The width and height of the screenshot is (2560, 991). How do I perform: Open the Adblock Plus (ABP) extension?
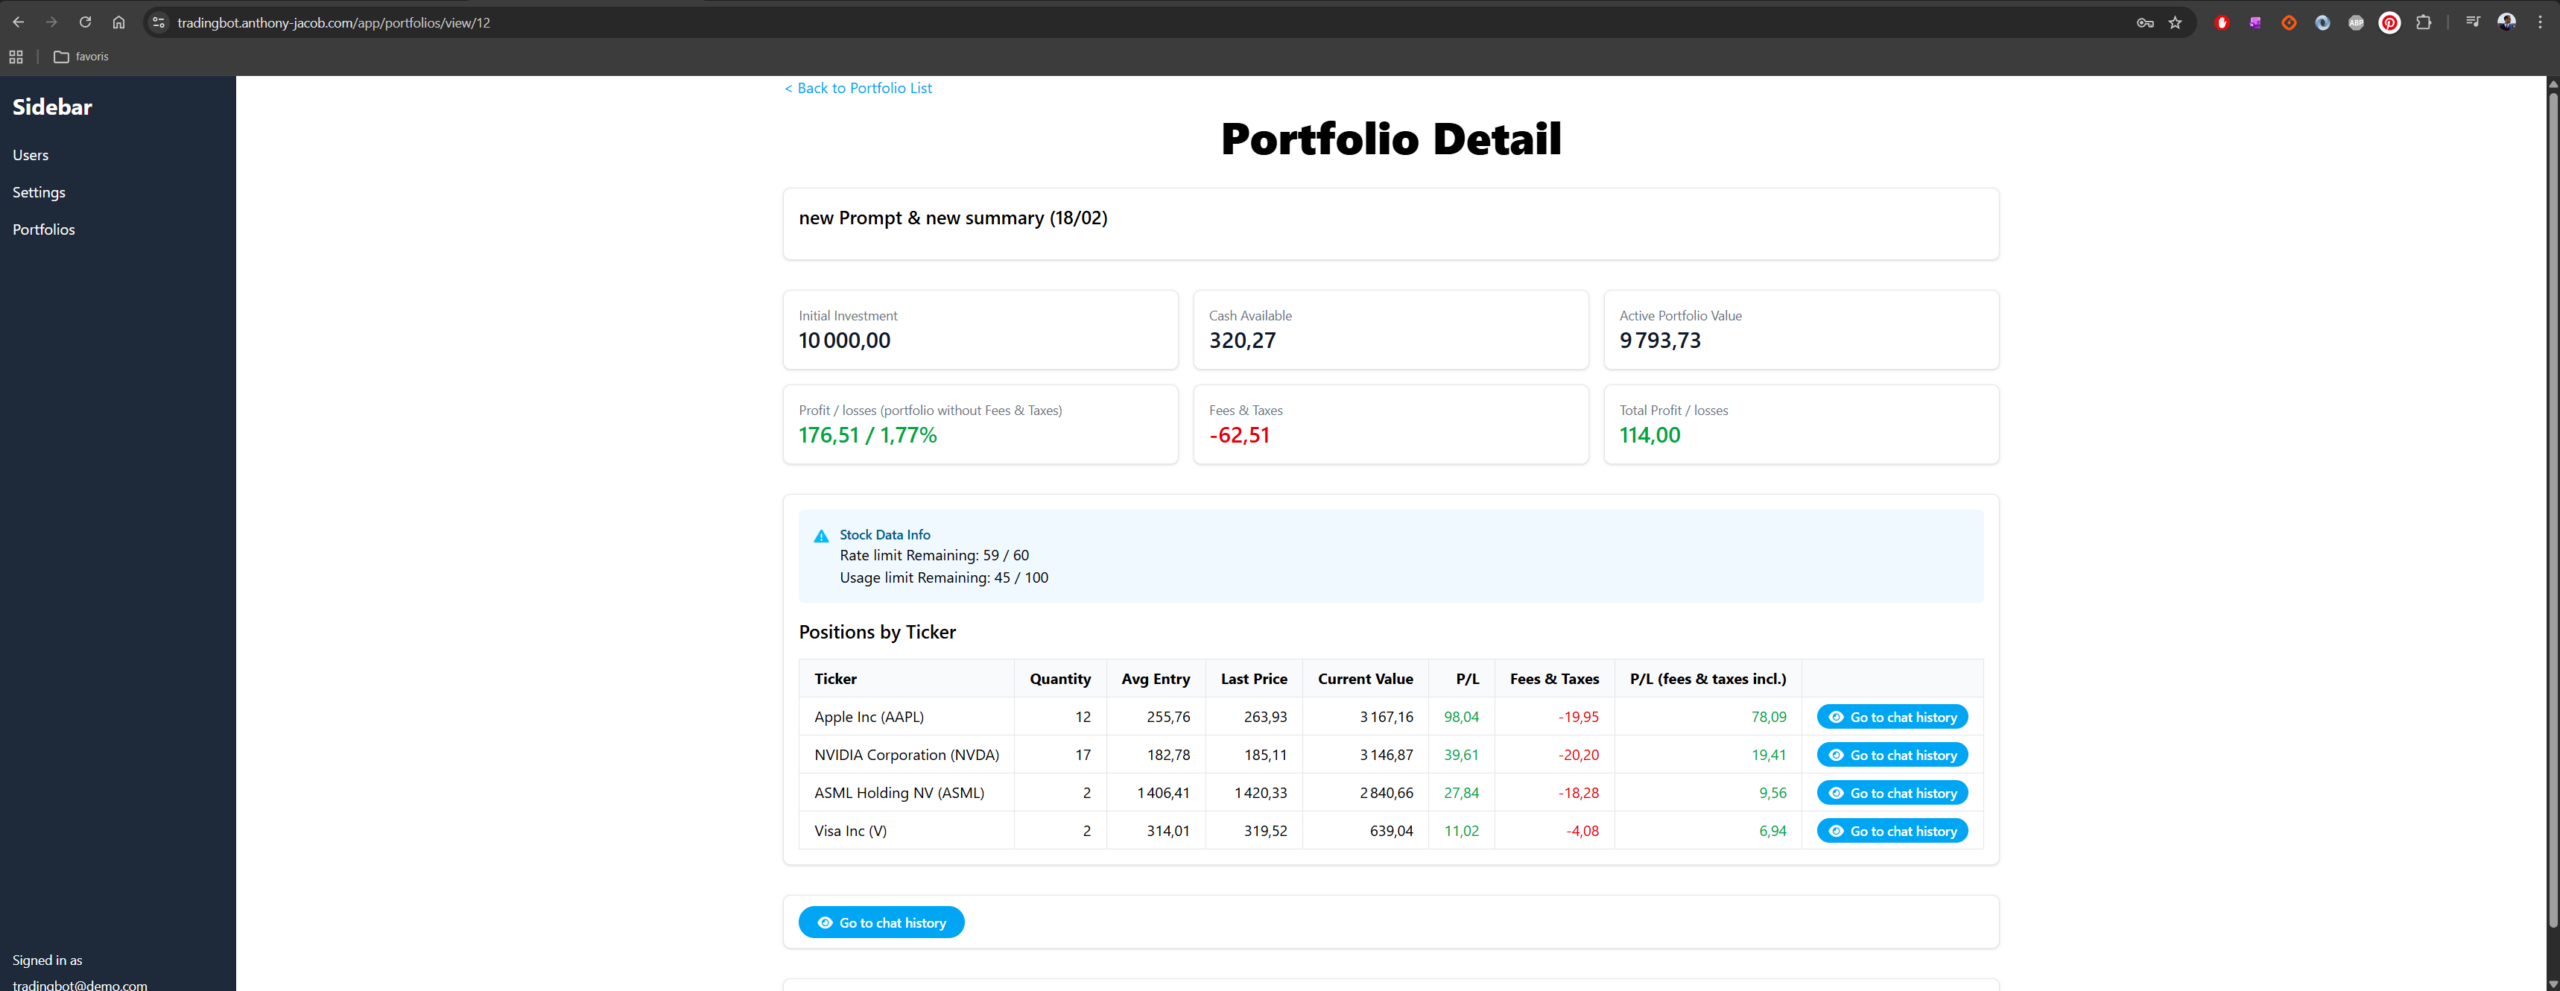point(2356,23)
